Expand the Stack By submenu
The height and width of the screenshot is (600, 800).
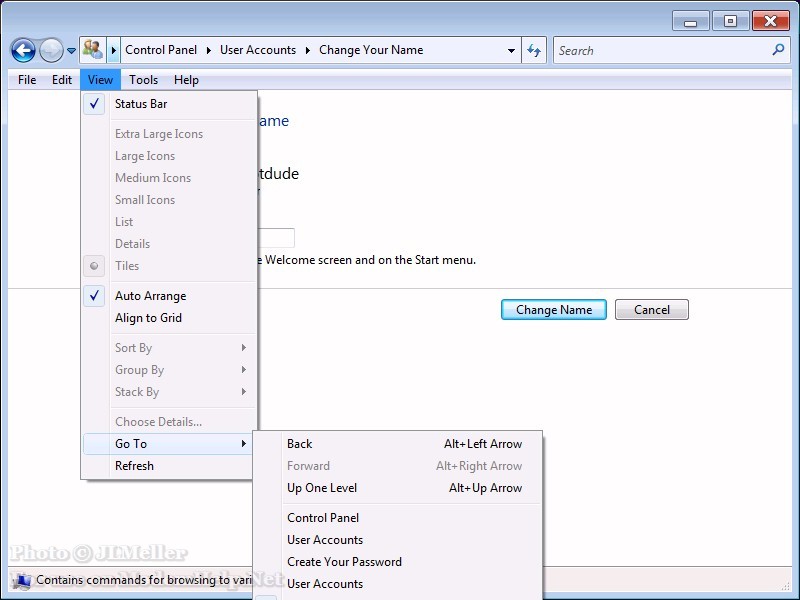[169, 392]
